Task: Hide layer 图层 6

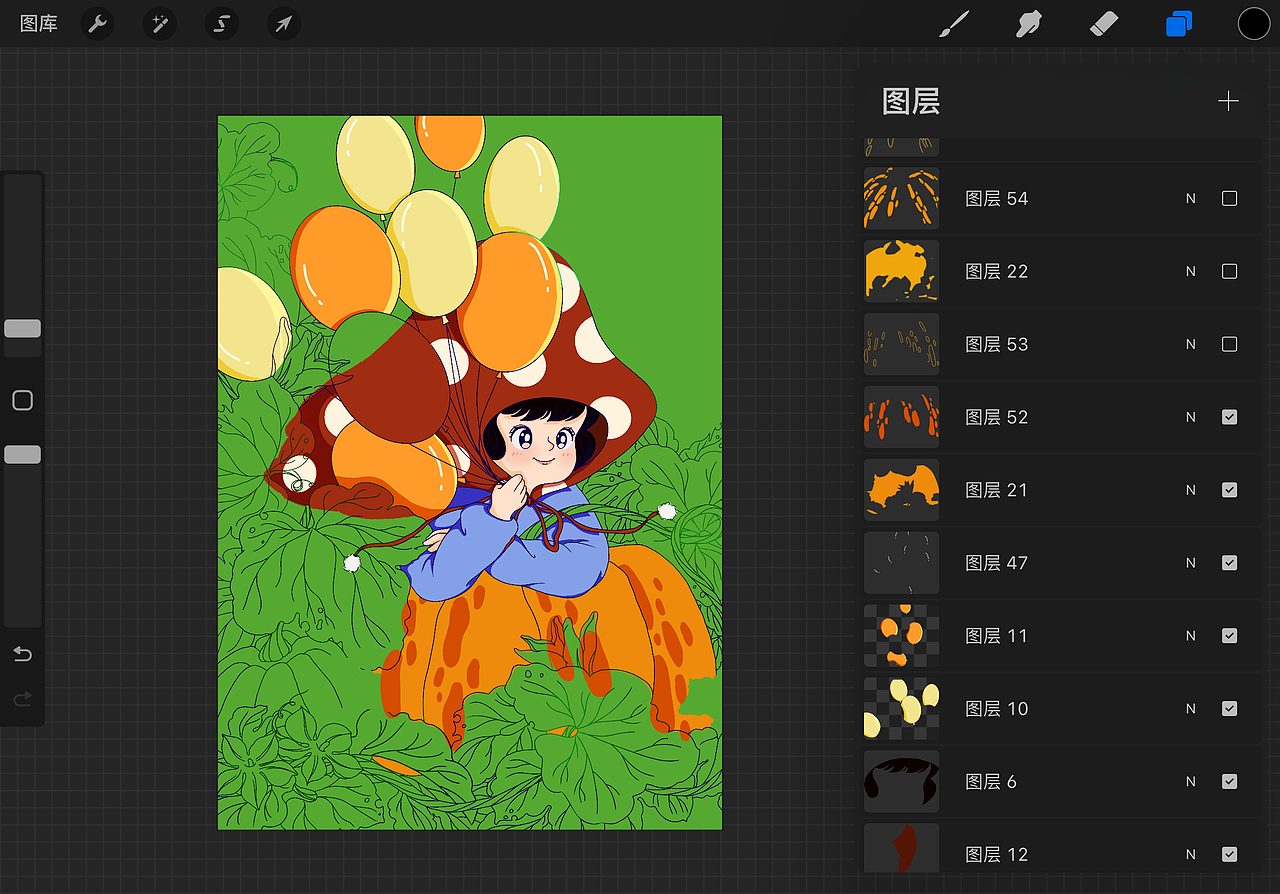Action: (x=1229, y=782)
